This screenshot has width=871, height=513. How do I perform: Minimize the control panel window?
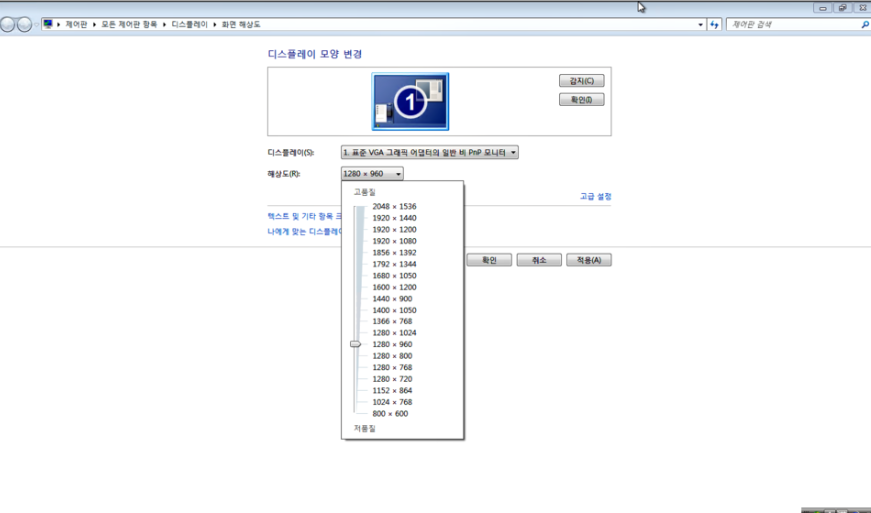823,8
